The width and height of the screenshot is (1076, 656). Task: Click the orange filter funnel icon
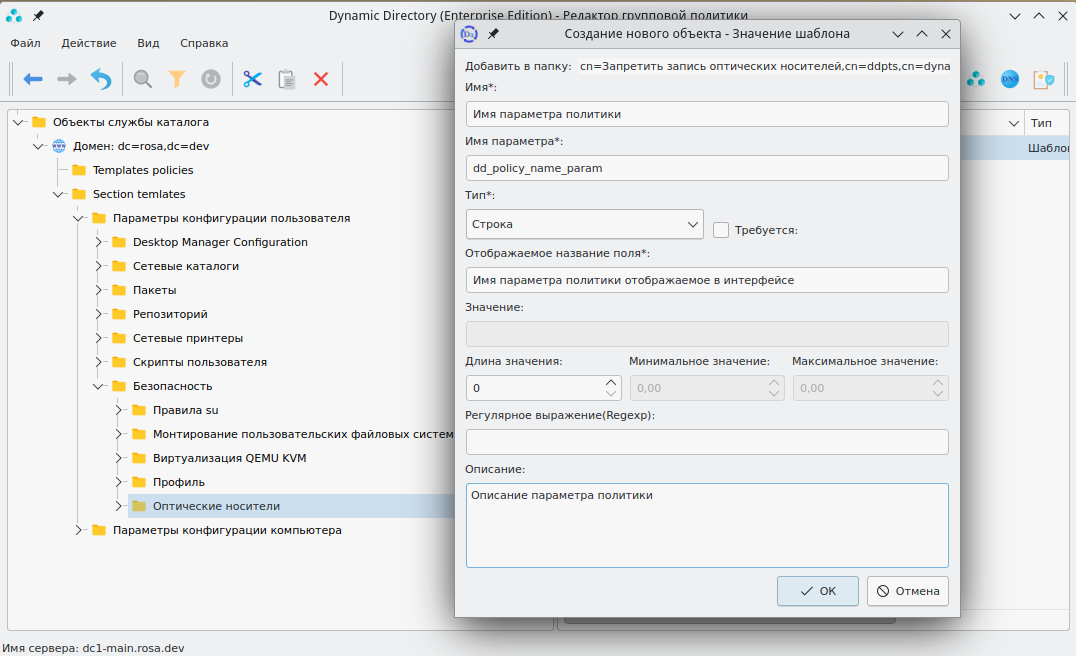(177, 79)
